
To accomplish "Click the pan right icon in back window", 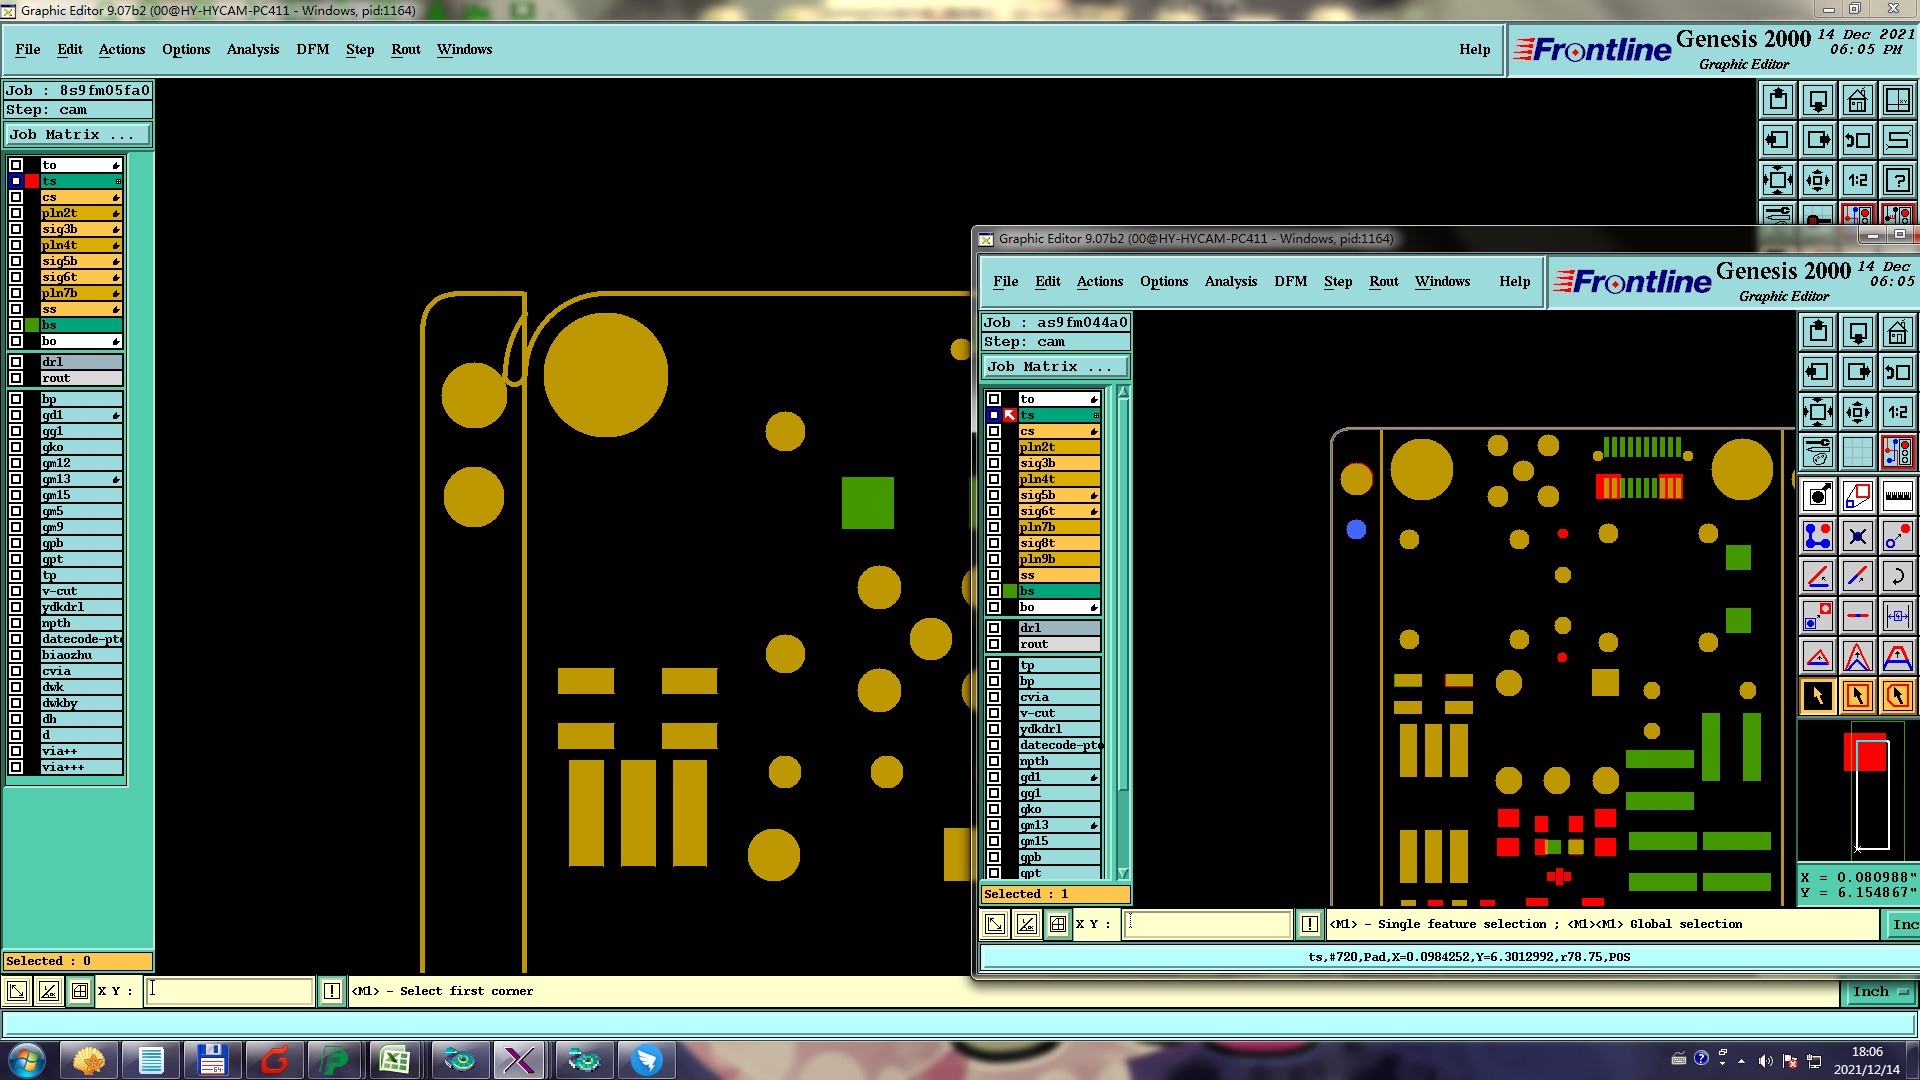I will click(x=1818, y=140).
